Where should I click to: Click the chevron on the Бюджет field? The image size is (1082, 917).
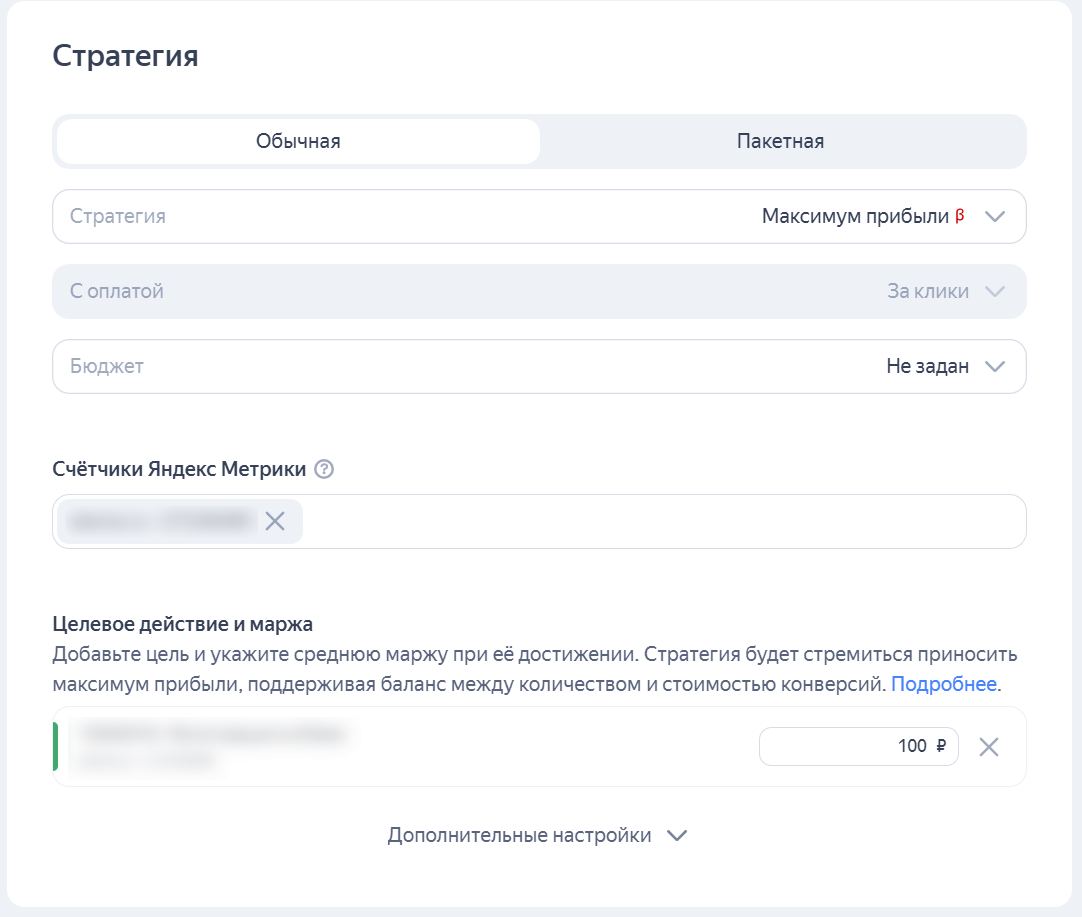[995, 366]
